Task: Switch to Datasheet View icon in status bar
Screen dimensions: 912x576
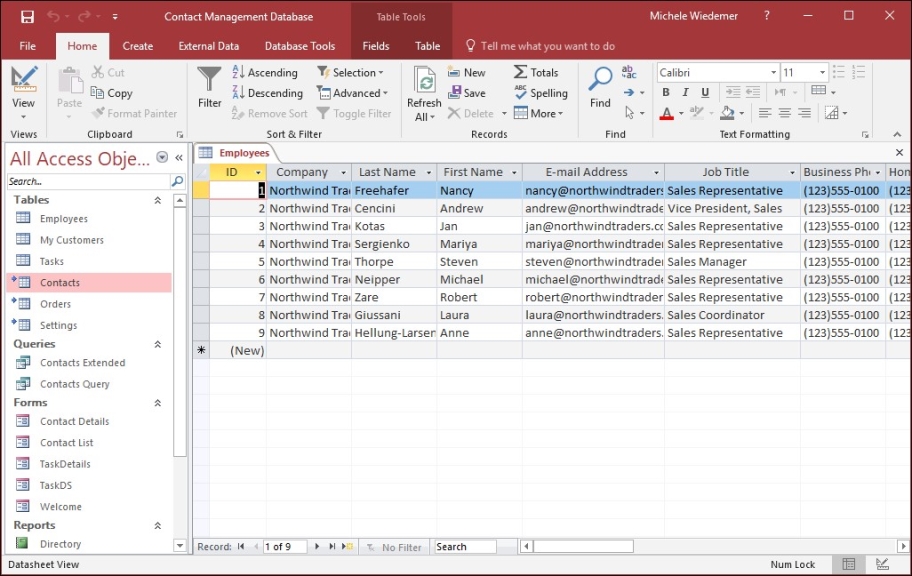Action: [x=849, y=564]
